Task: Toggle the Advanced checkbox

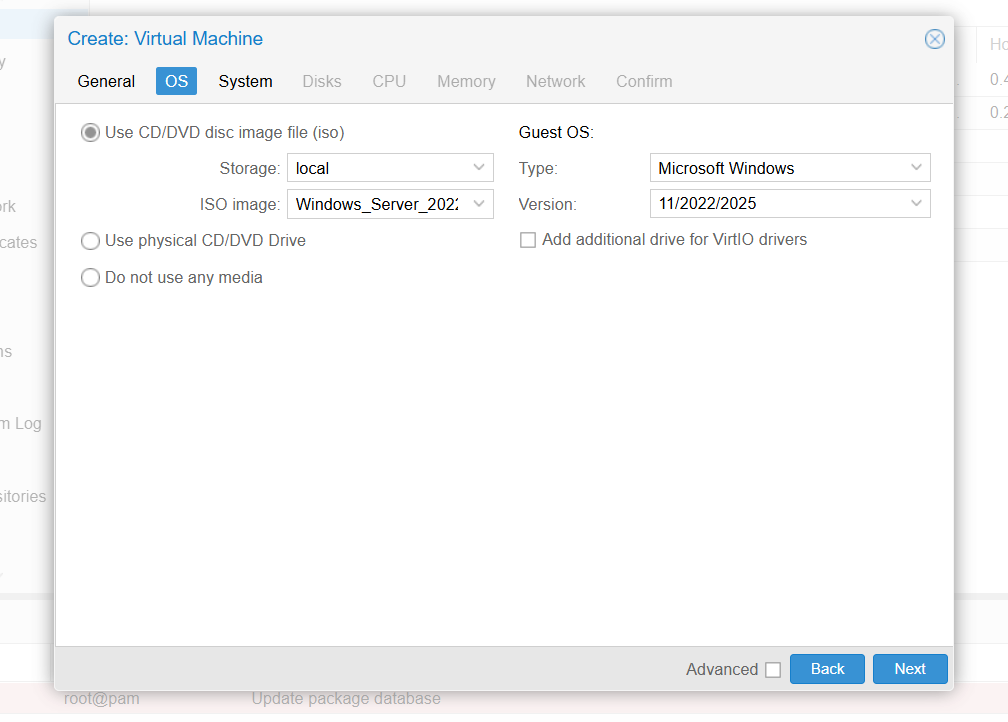Action: click(773, 670)
